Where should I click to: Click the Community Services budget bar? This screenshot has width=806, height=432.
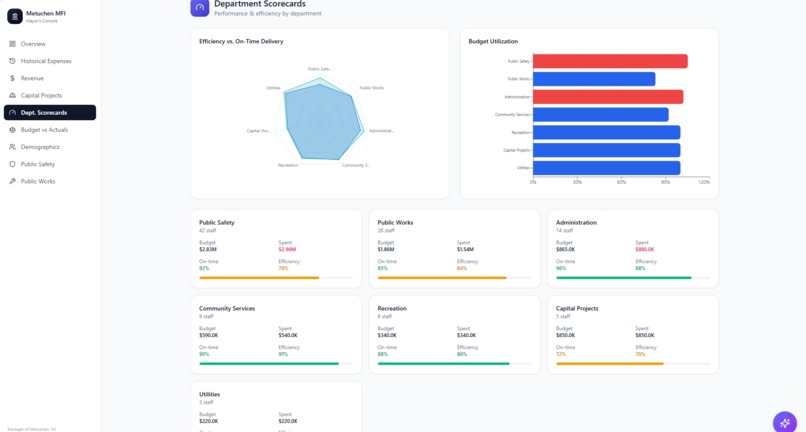601,114
